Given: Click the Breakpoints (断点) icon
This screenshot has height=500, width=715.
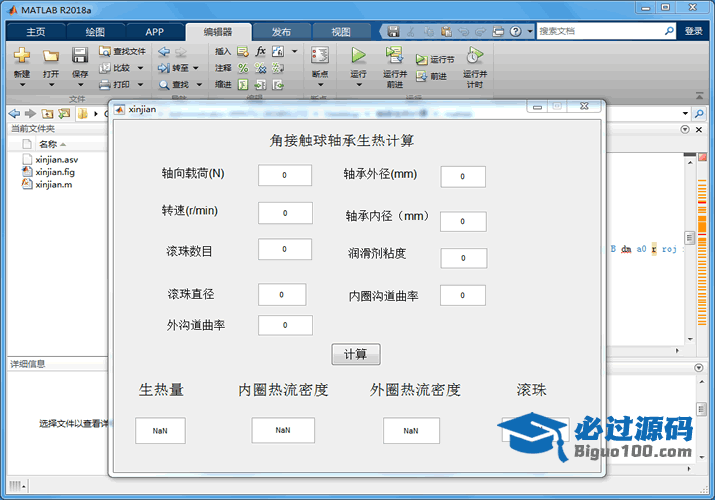Looking at the screenshot, I should click(x=320, y=56).
